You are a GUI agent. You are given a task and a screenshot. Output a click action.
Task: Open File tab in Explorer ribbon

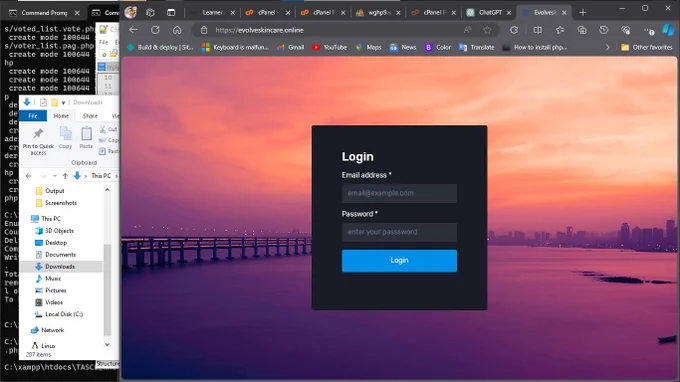33,116
